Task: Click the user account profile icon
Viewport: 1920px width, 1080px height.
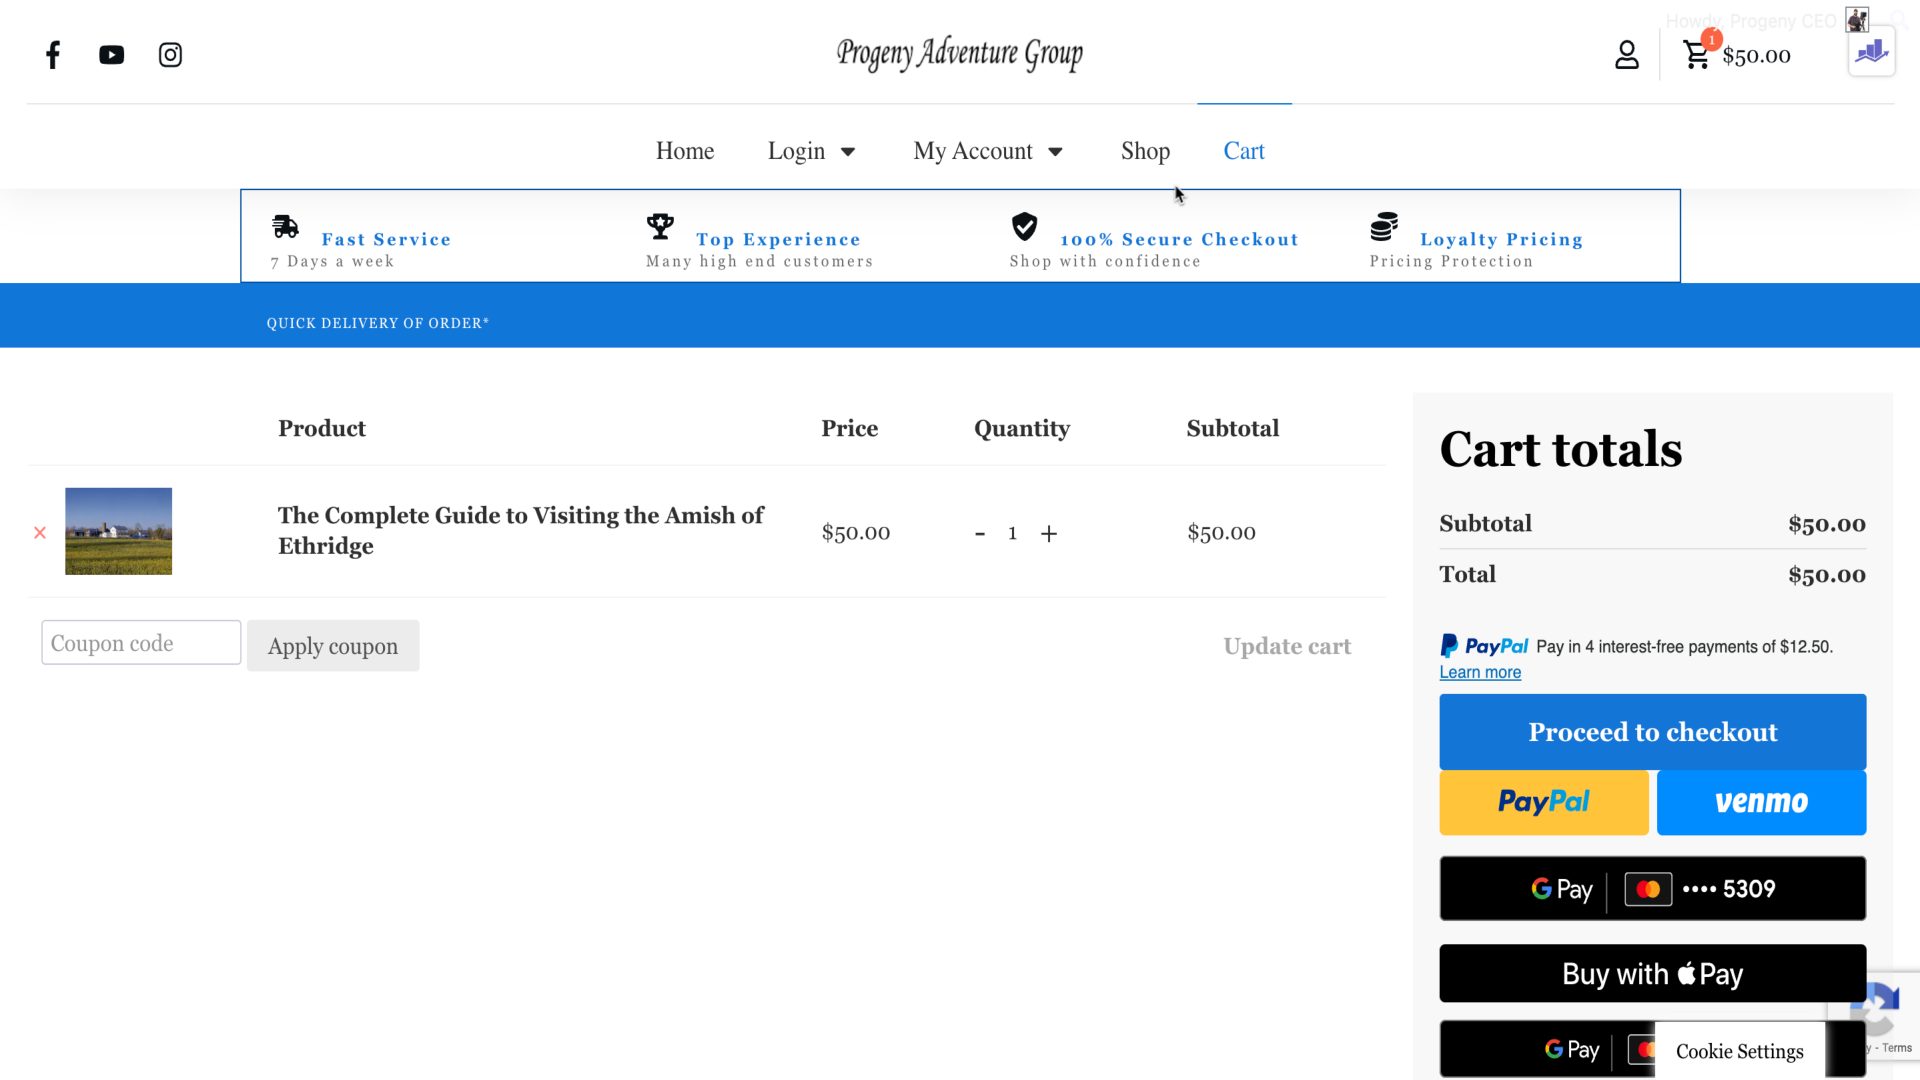Action: (x=1626, y=55)
